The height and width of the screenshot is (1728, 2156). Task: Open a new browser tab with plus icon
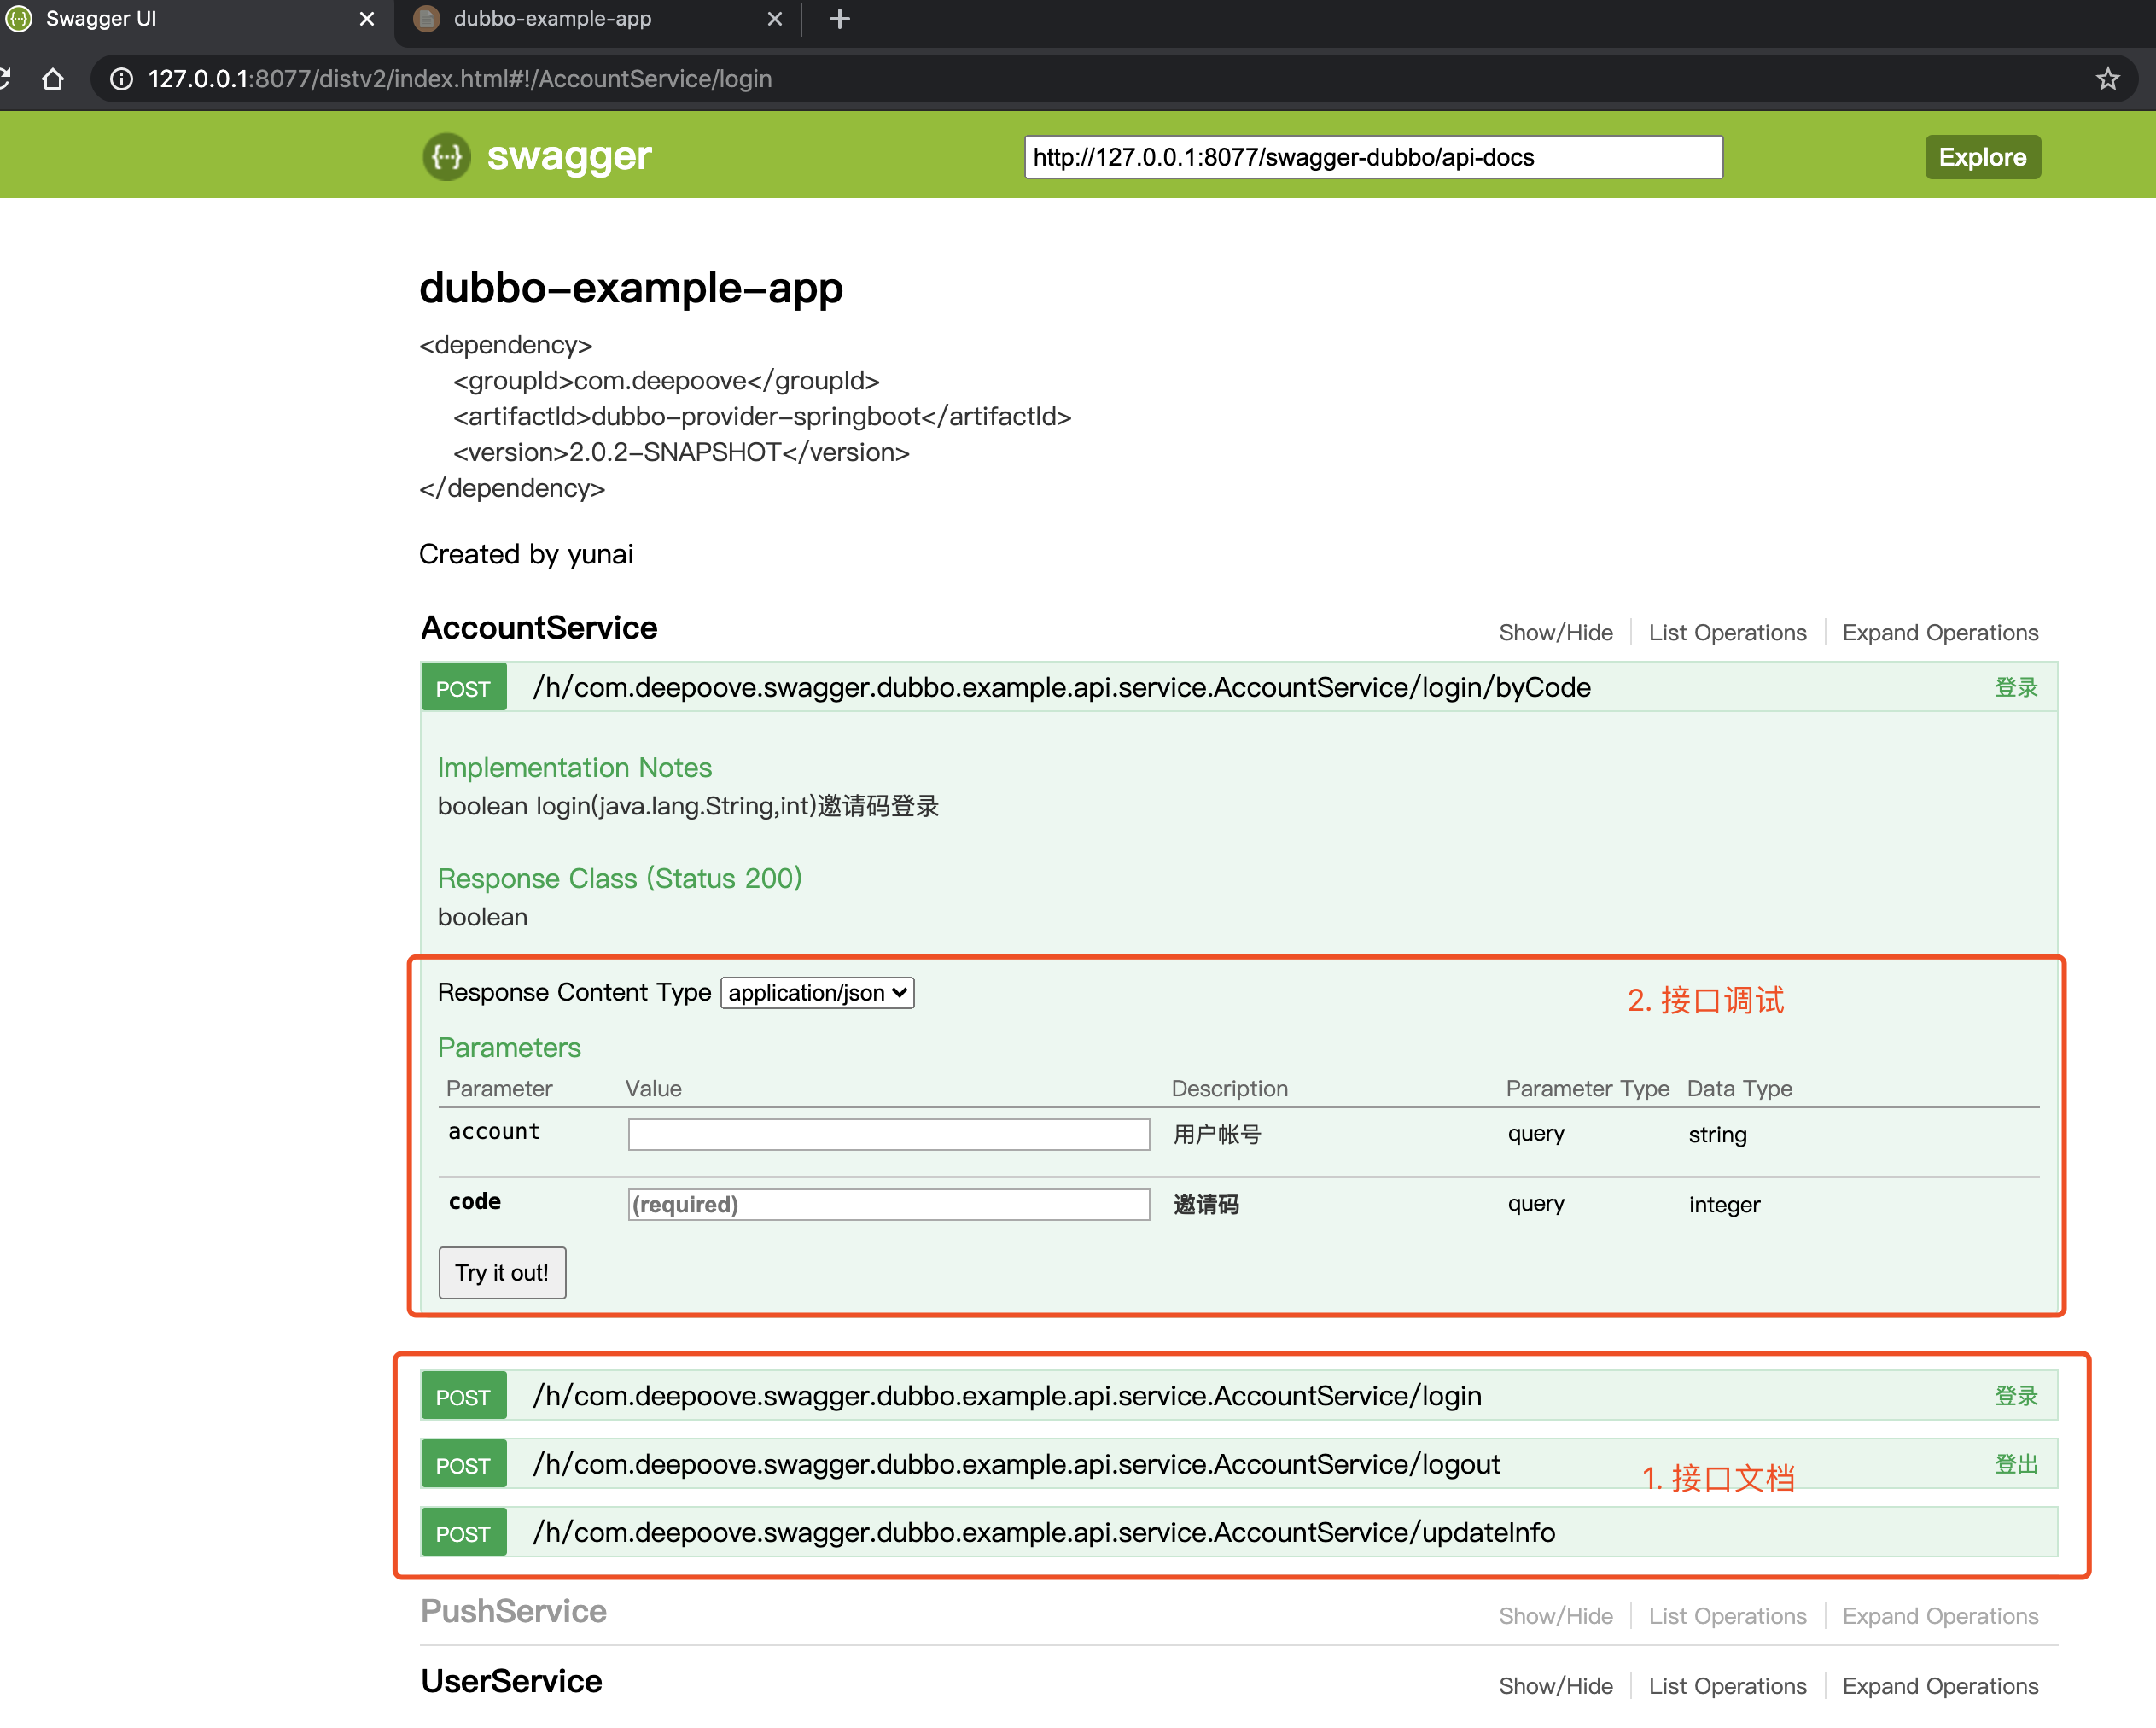point(839,19)
